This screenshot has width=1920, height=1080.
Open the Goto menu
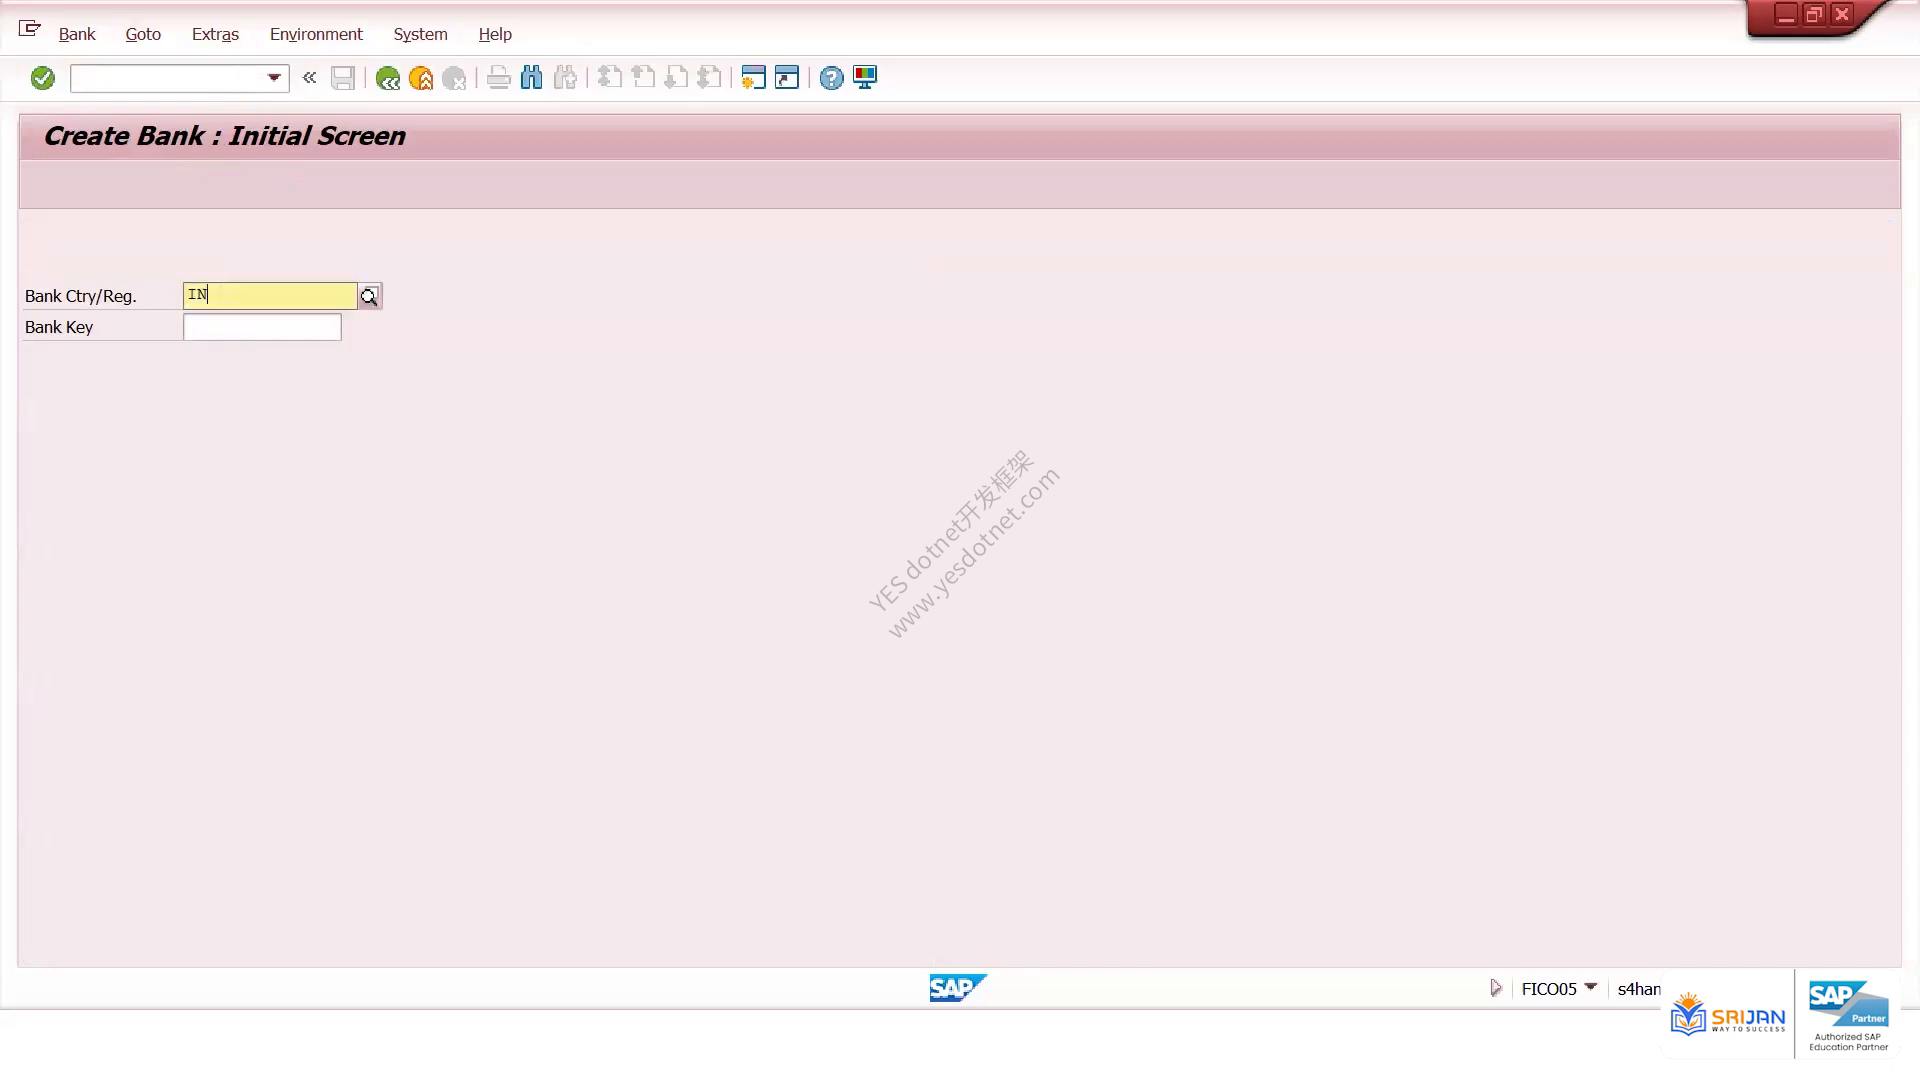pos(143,34)
